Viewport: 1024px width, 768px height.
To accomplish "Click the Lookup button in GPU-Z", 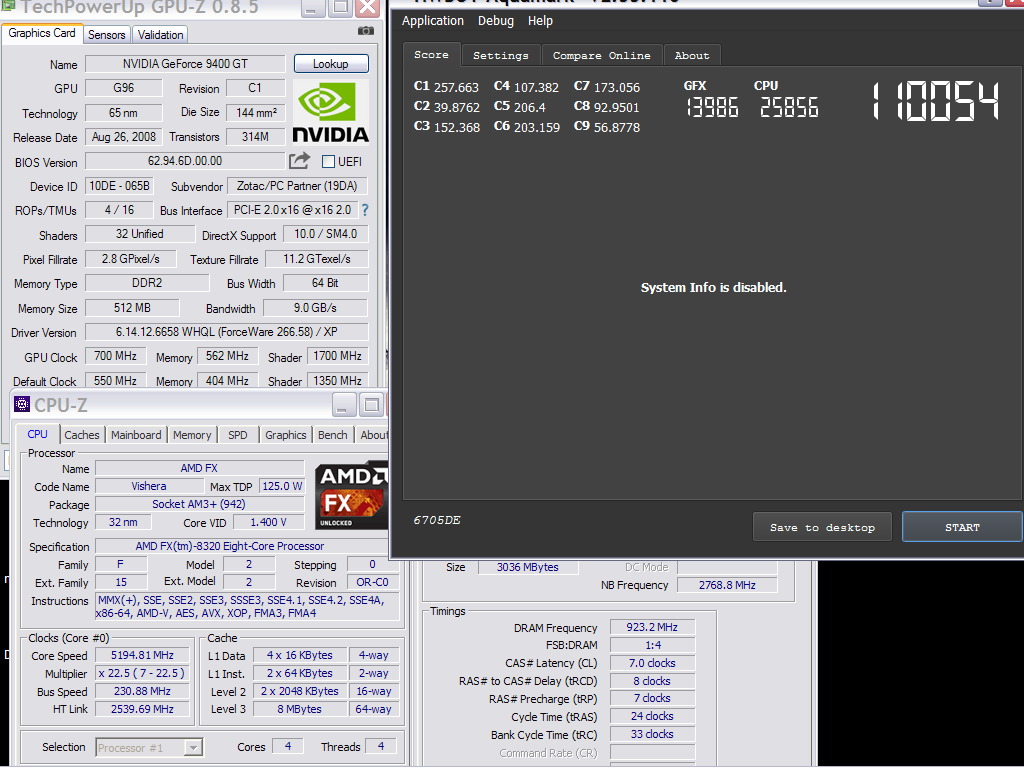I will click(x=331, y=63).
